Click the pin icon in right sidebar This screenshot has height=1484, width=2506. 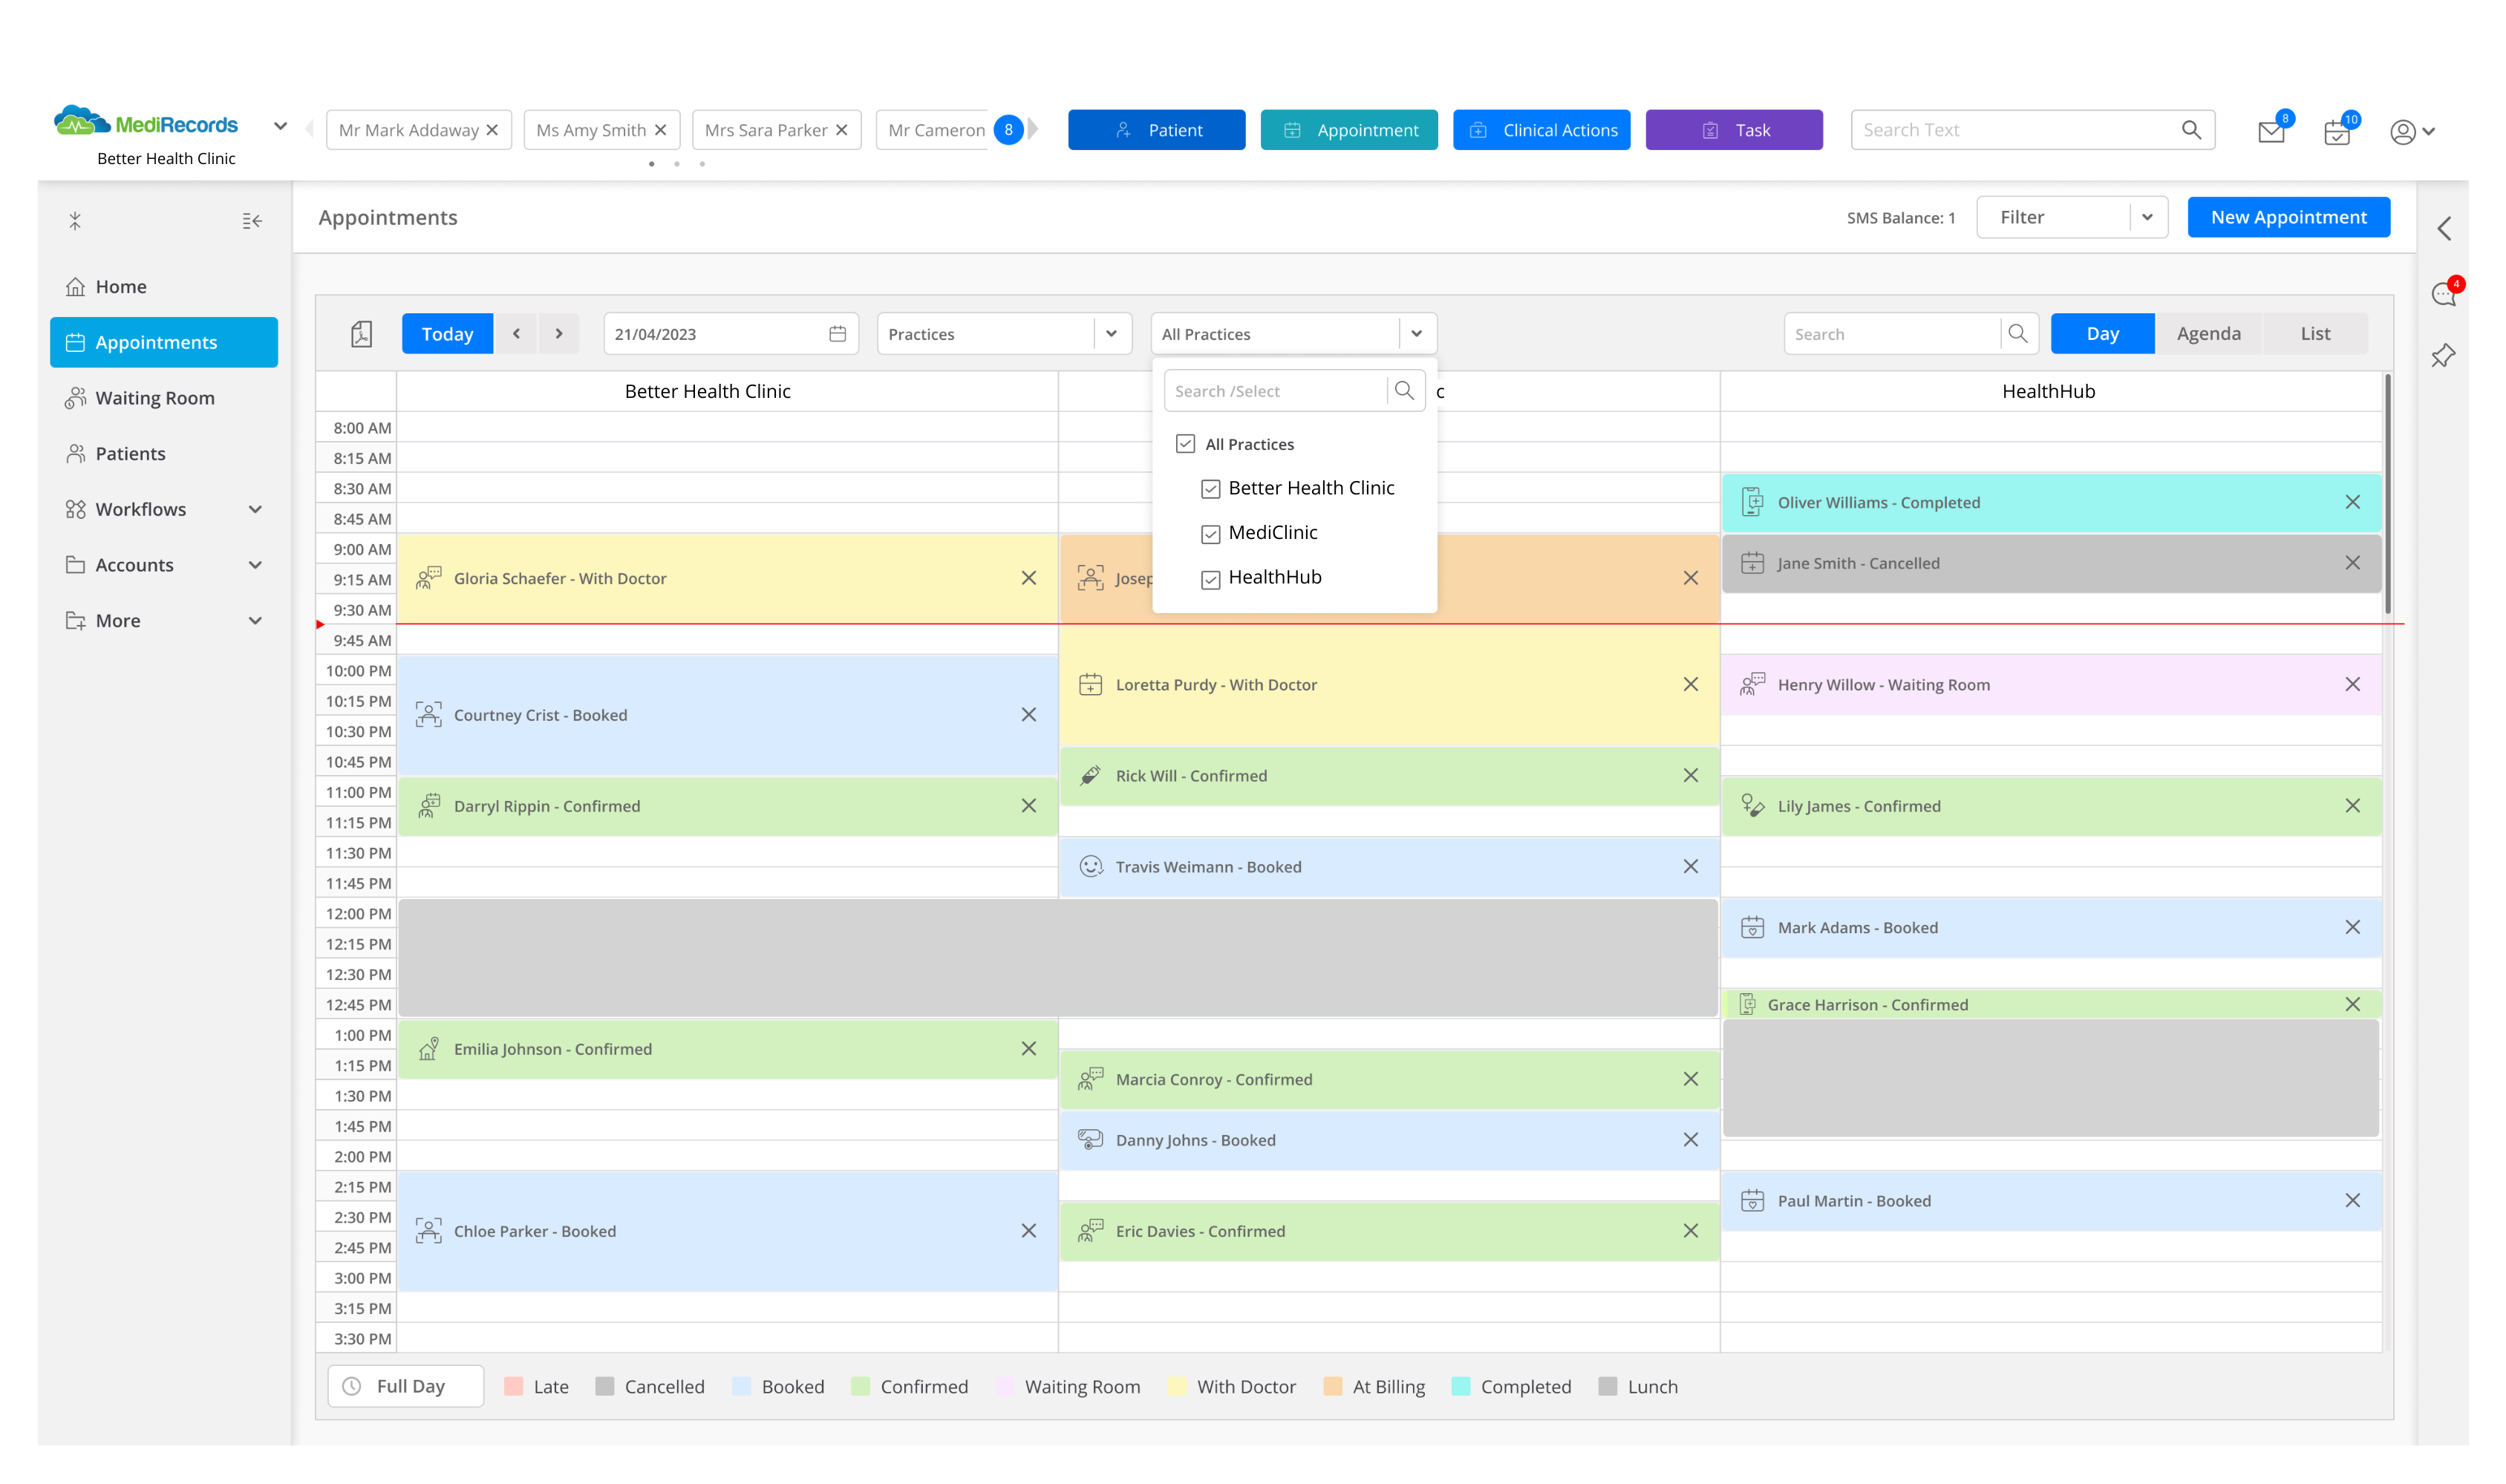(x=2443, y=355)
